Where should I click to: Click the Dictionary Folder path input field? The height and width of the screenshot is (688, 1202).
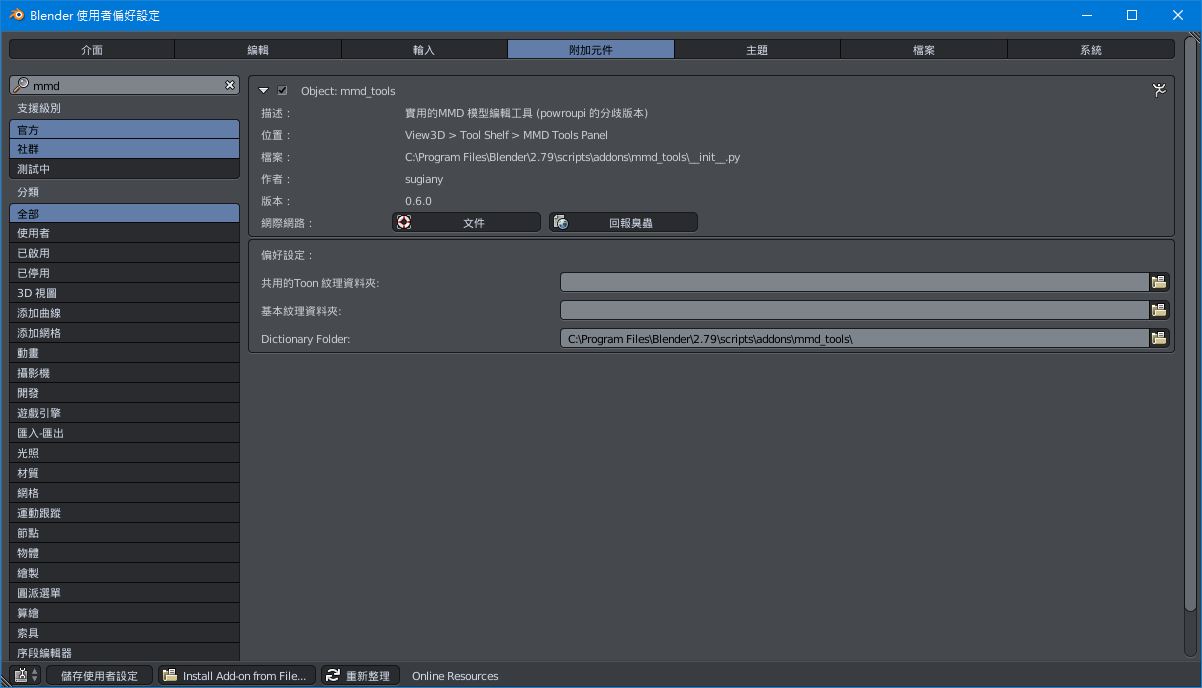point(850,337)
